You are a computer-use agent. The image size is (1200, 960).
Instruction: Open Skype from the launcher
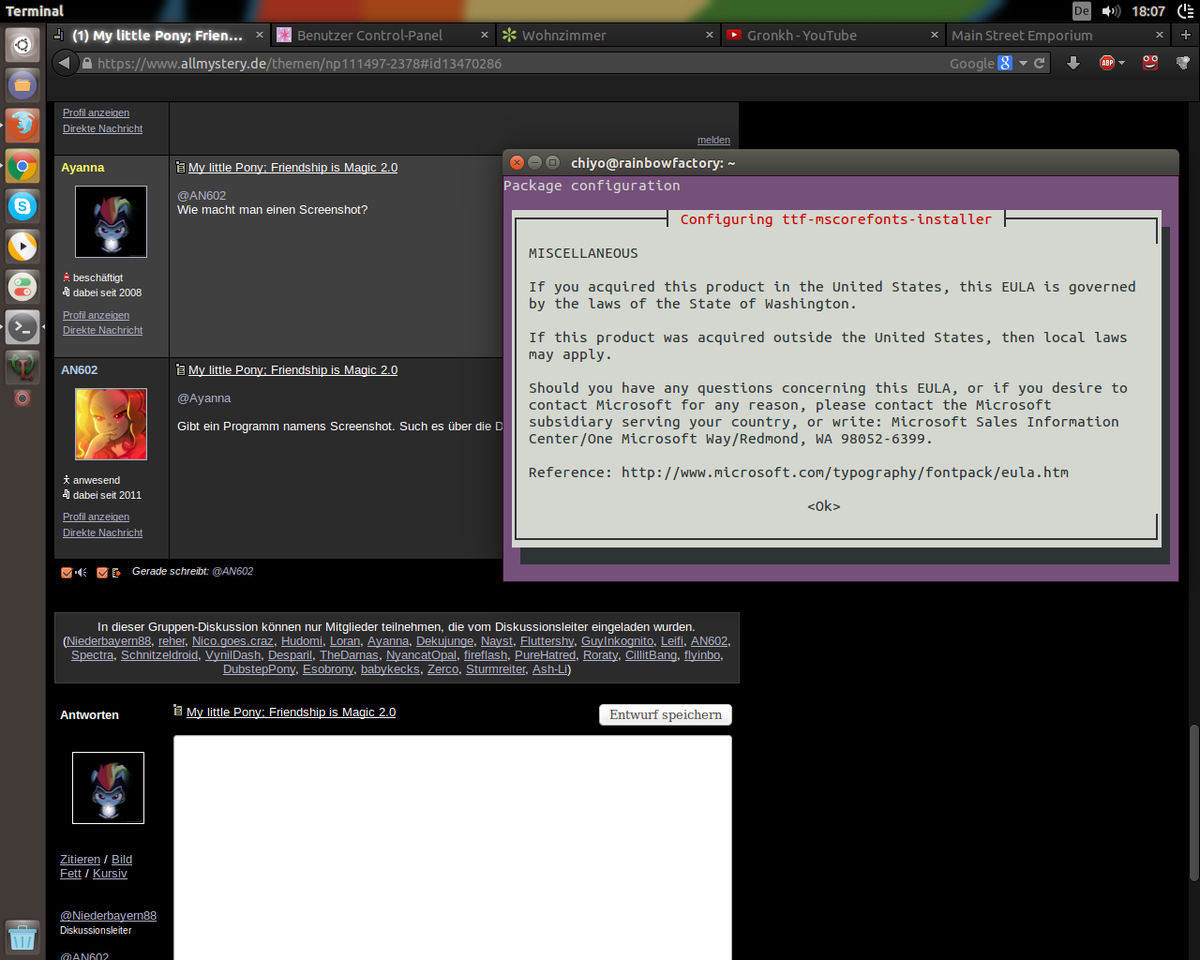point(23,206)
